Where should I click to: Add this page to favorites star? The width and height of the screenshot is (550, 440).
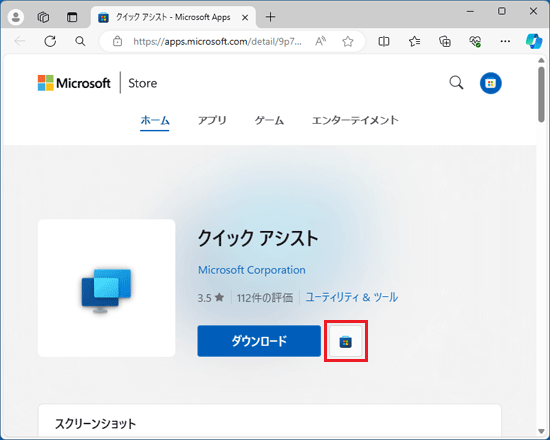pos(348,41)
